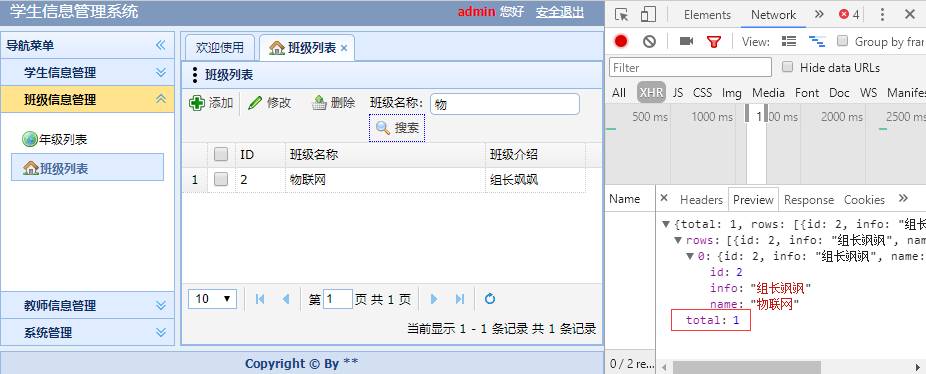
Task: Click the green plus 添加 (add) icon
Action: (x=197, y=103)
